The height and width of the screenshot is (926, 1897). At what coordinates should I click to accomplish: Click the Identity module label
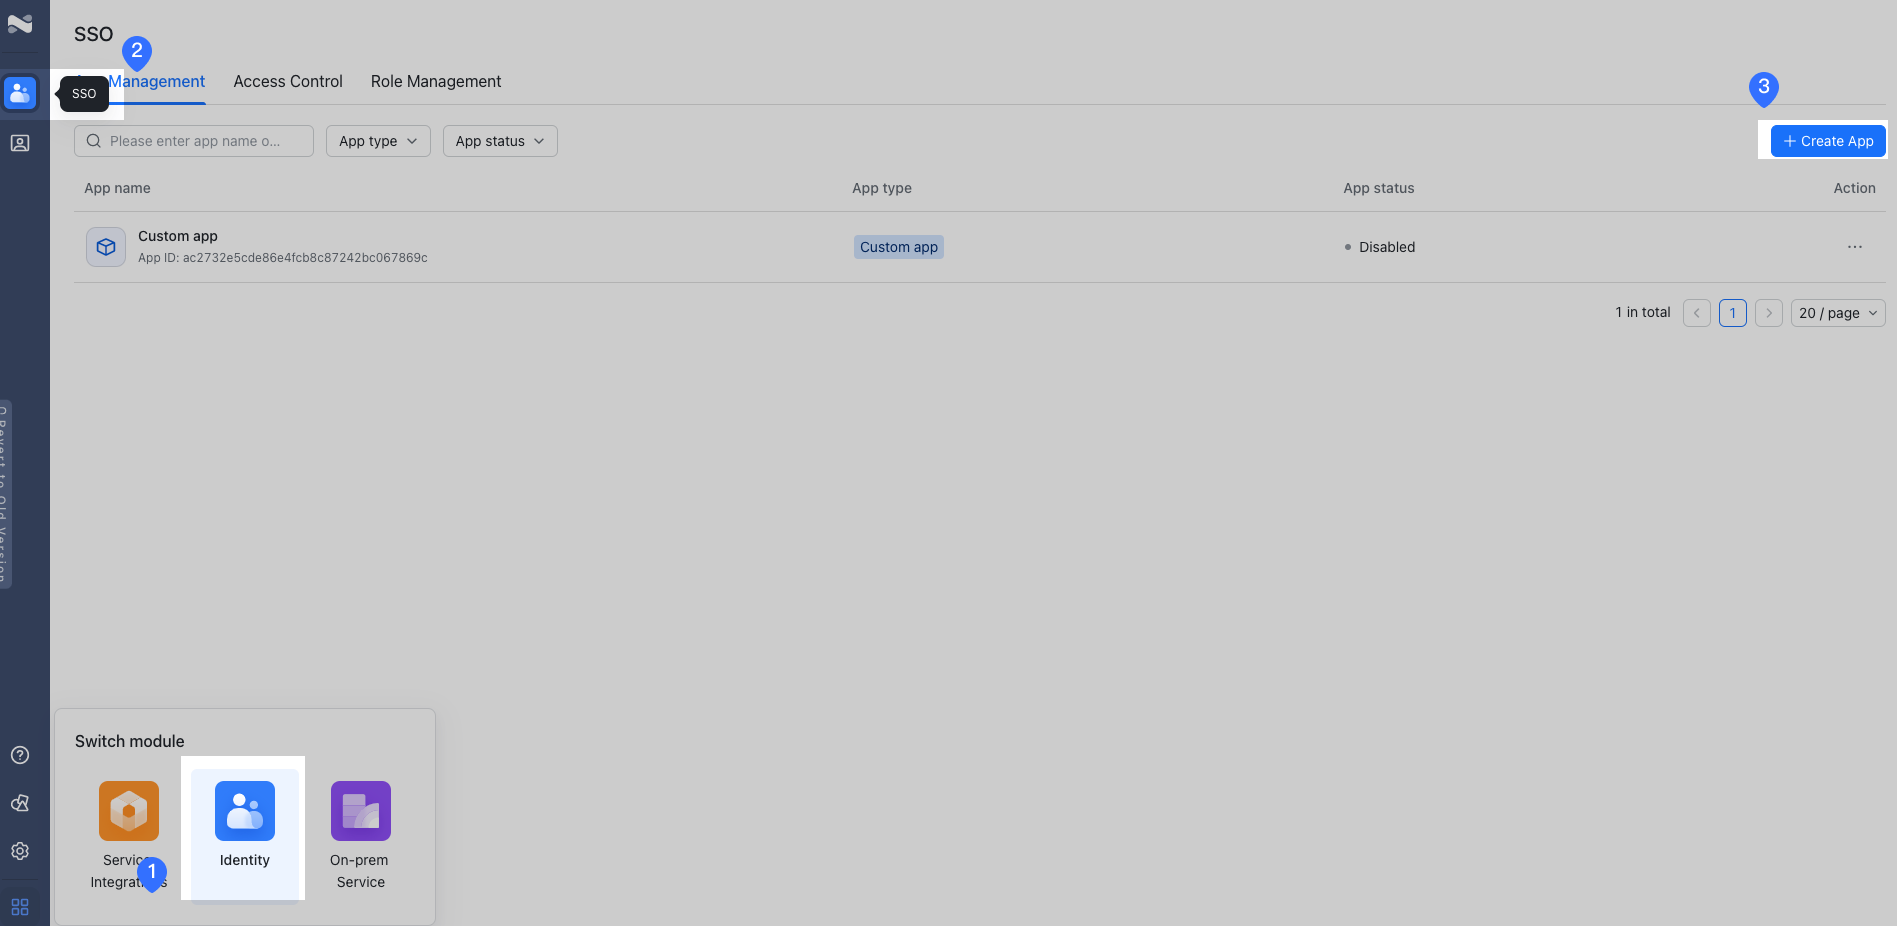point(245,860)
